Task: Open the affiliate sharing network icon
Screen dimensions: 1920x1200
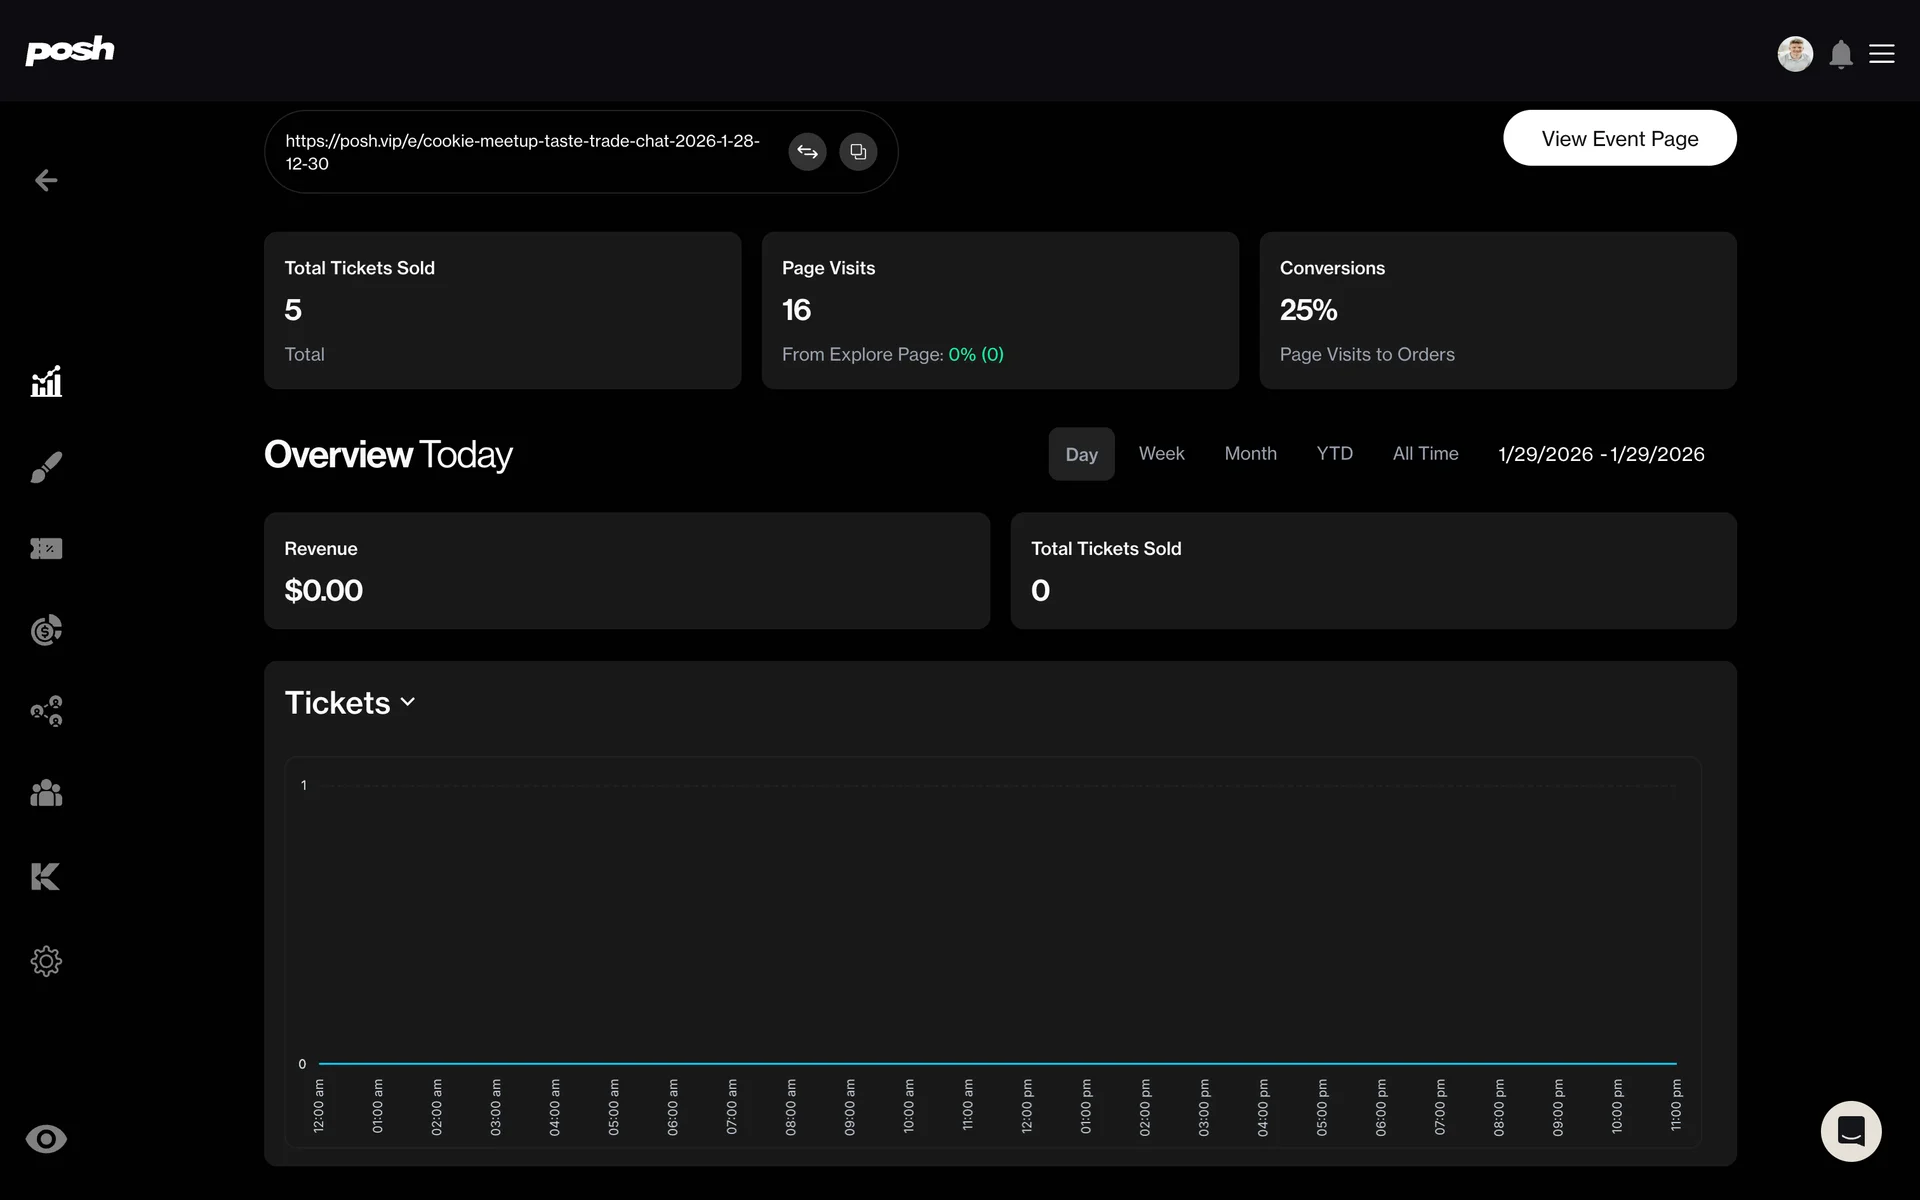Action: [46, 711]
